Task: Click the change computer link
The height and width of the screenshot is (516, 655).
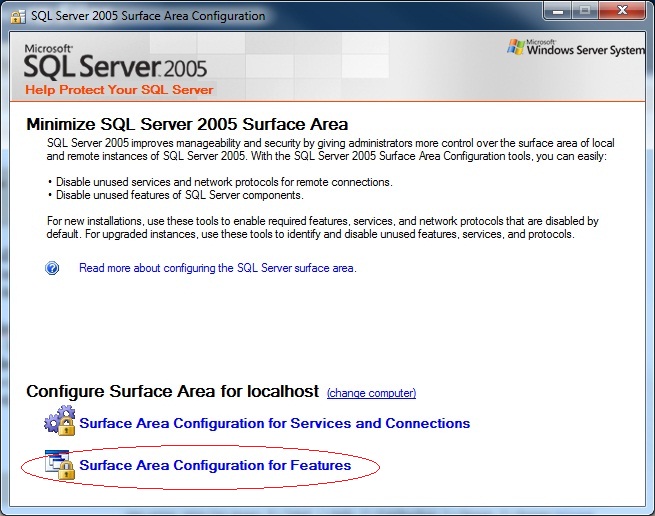Action: click(x=371, y=393)
